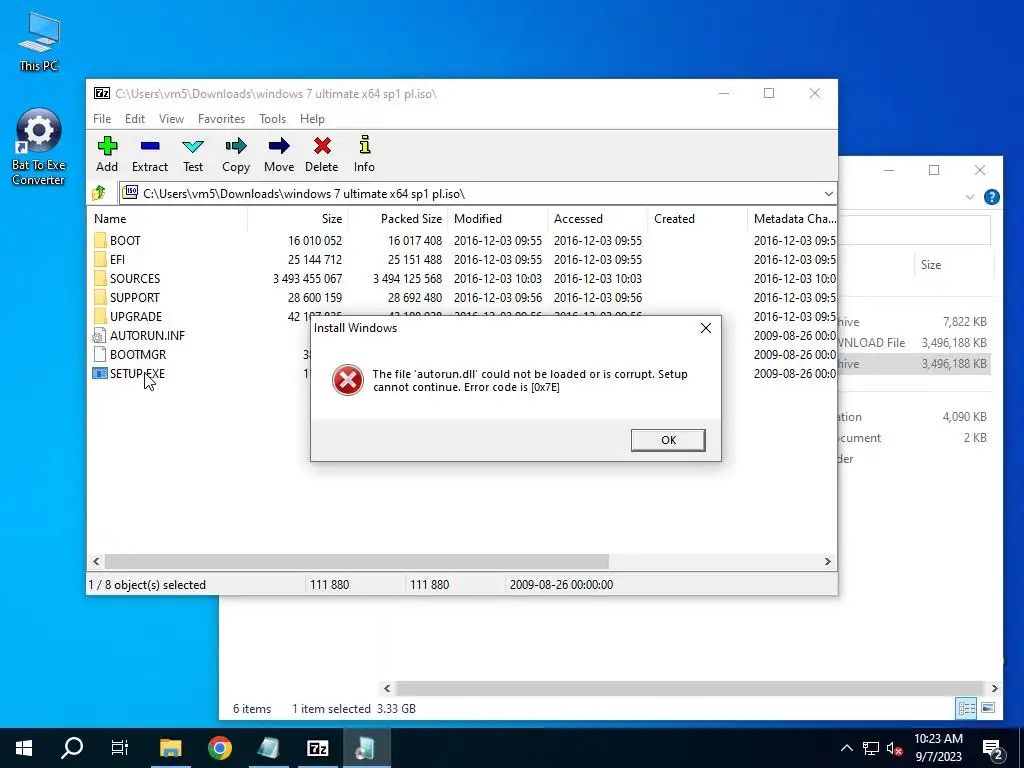Viewport: 1024px width, 768px height.
Task: Open File Explorer from taskbar
Action: (x=170, y=748)
